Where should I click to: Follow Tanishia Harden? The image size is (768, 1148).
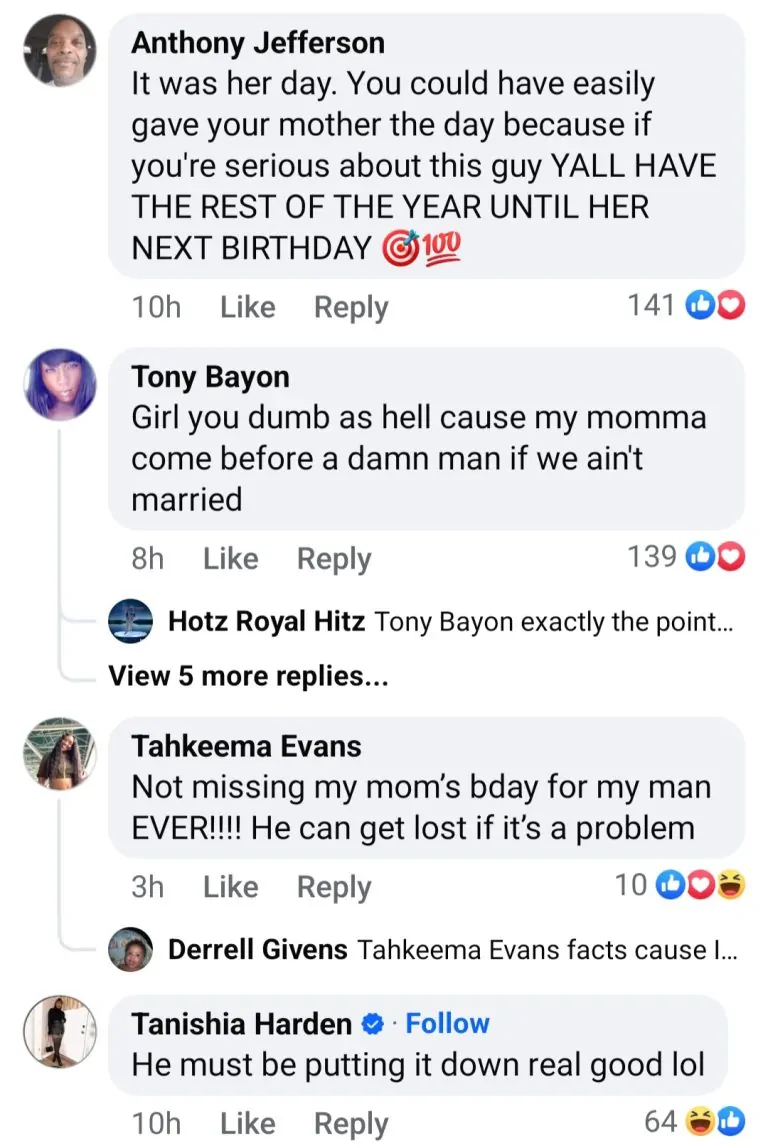(447, 1023)
